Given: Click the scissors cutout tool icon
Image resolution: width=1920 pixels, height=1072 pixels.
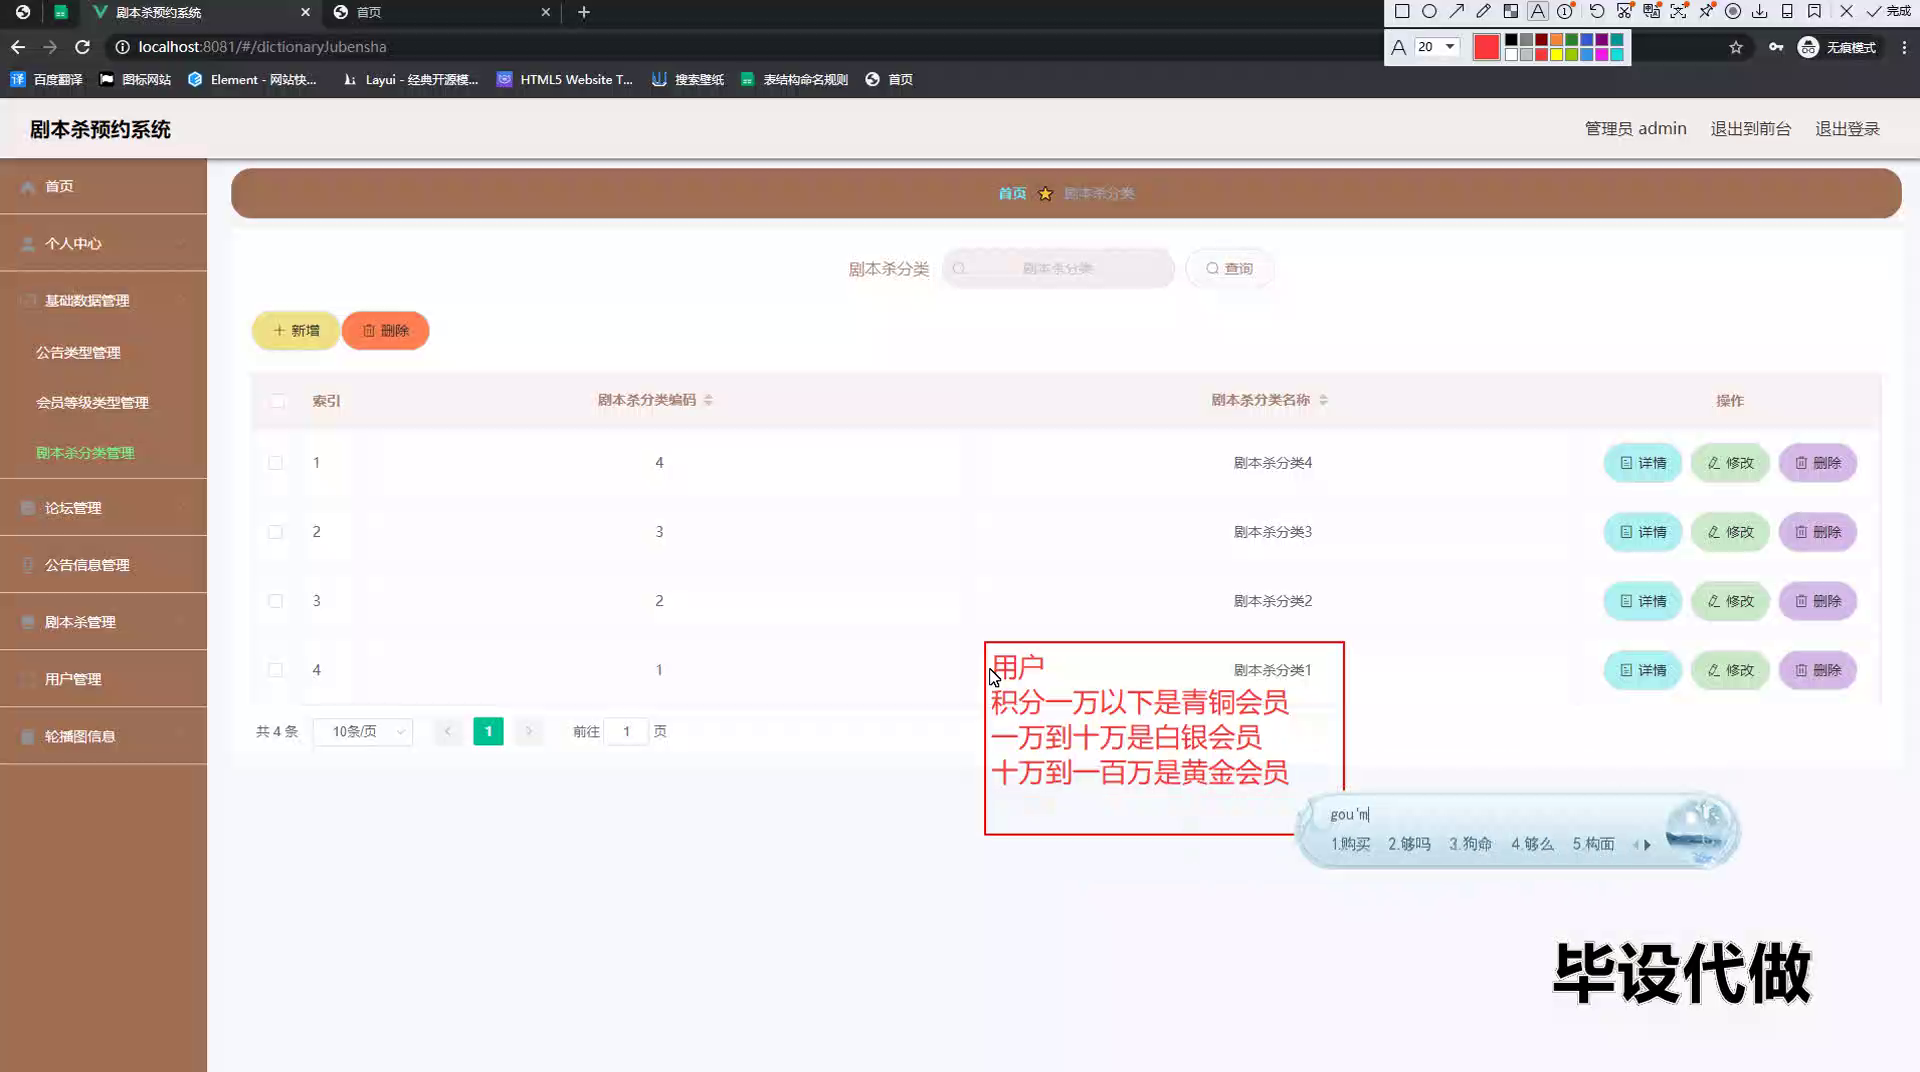Looking at the screenshot, I should (x=1624, y=12).
